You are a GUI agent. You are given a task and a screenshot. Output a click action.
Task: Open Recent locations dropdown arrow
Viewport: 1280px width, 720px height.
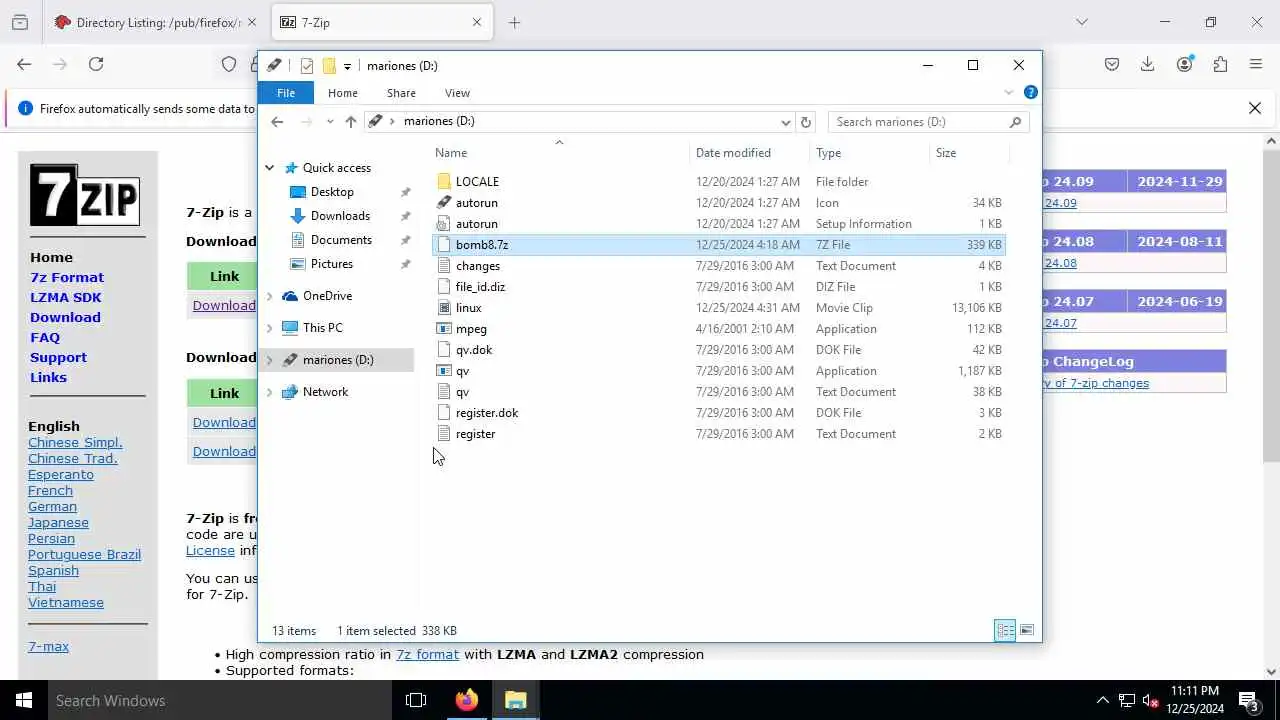coord(330,122)
